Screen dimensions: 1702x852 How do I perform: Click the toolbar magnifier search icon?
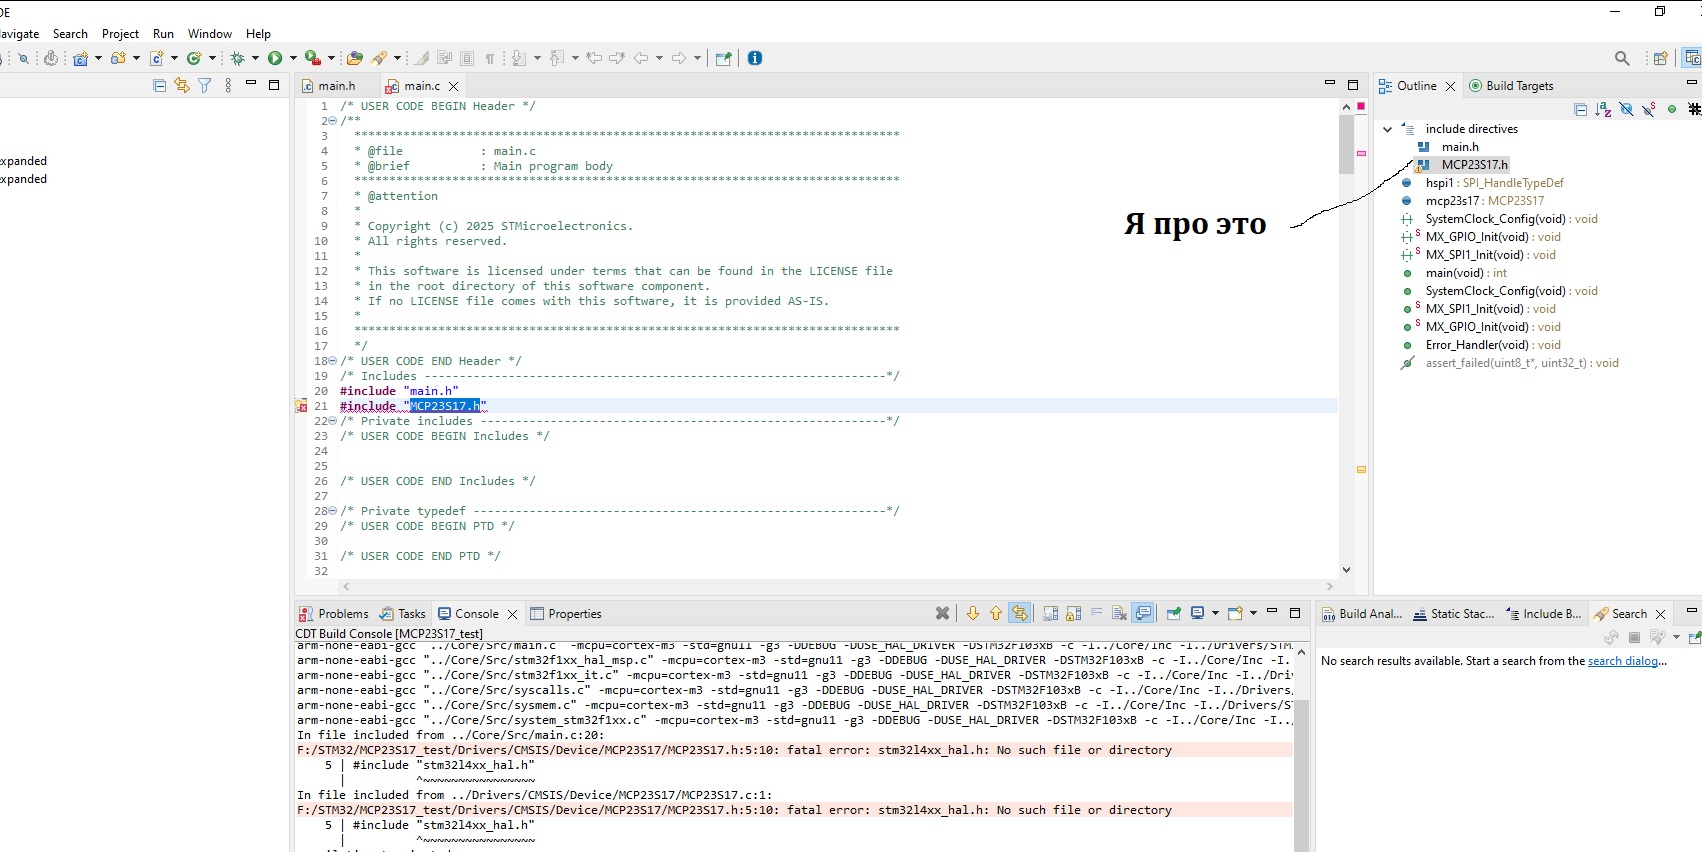point(1622,58)
